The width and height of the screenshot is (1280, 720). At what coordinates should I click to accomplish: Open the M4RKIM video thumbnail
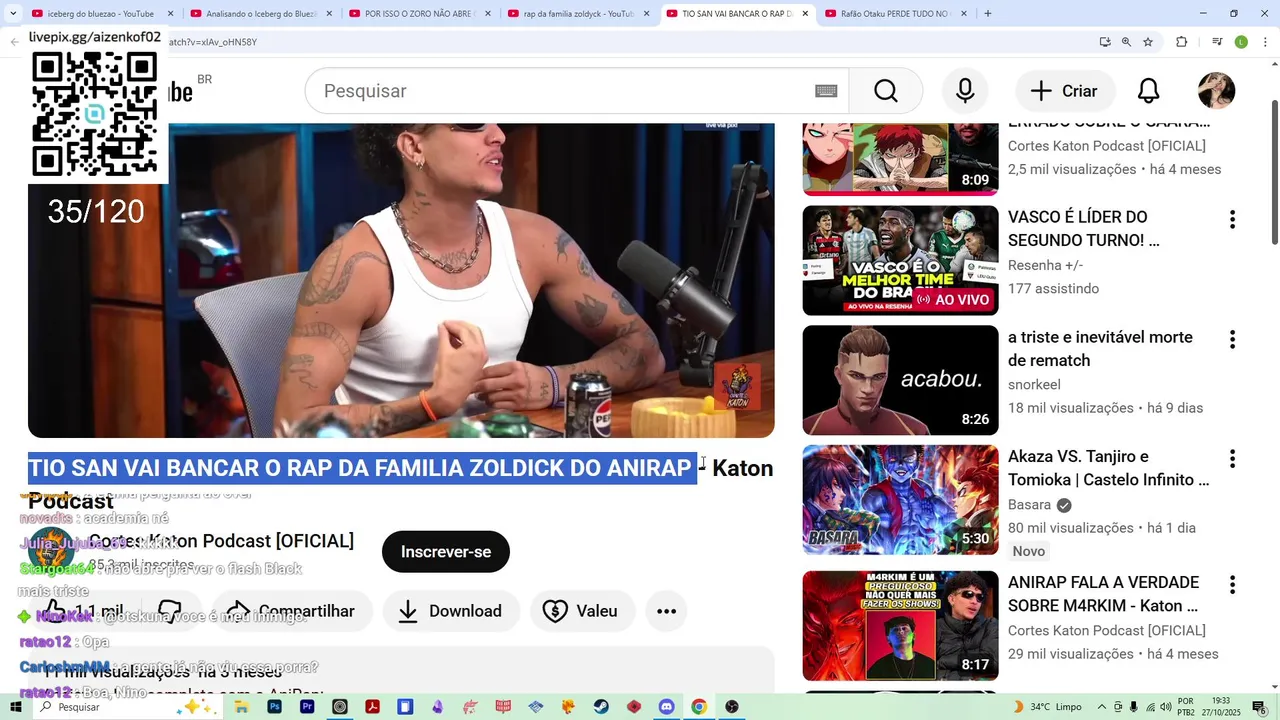pos(900,626)
